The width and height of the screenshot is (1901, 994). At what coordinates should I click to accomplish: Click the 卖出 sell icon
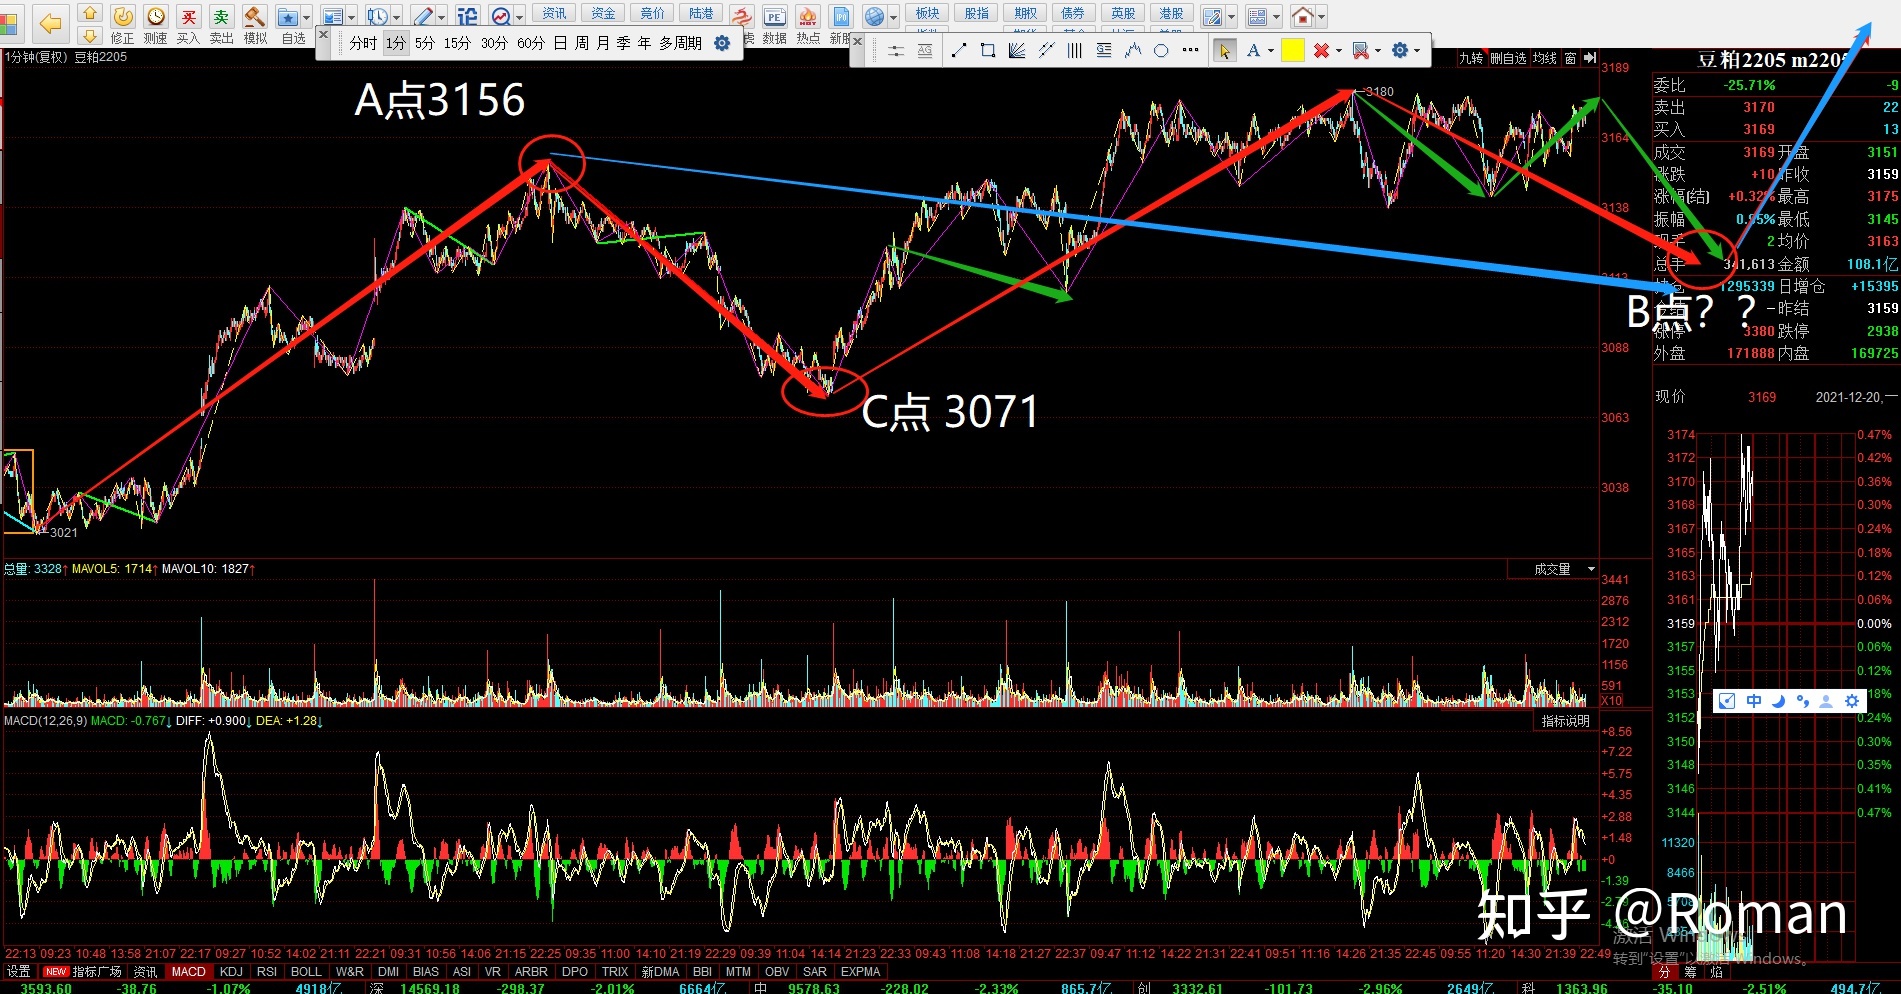point(221,18)
